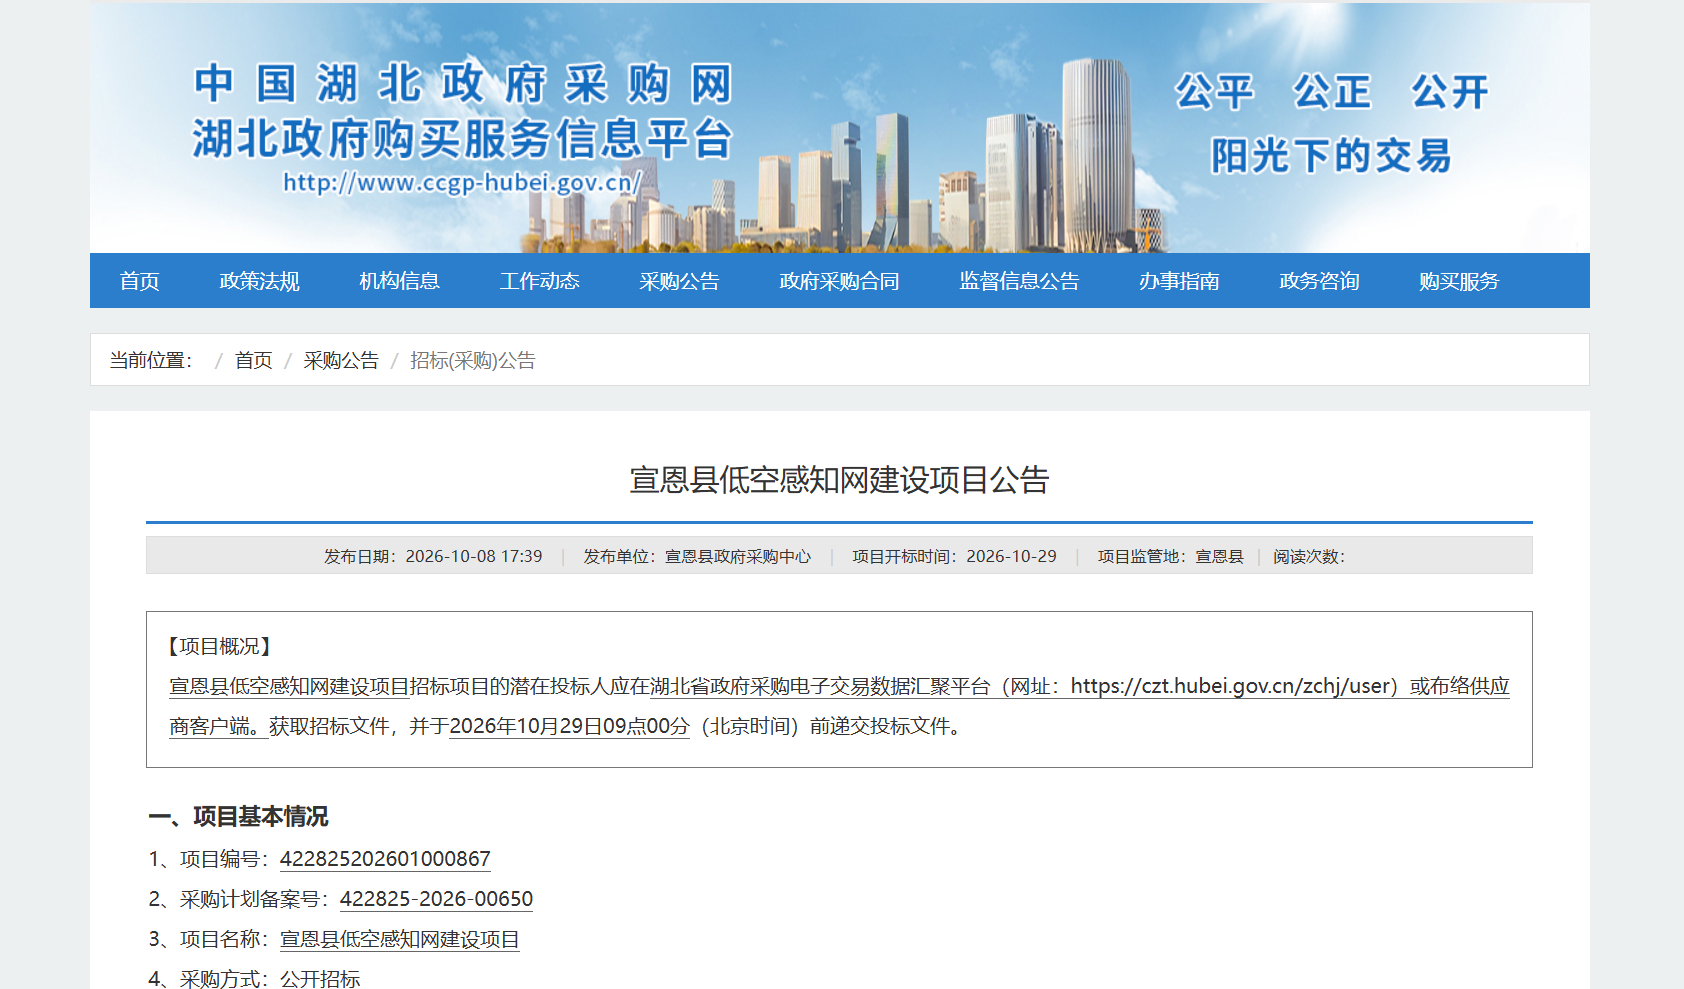Click the heading 一、项目基本情况
The image size is (1684, 989).
click(x=238, y=817)
